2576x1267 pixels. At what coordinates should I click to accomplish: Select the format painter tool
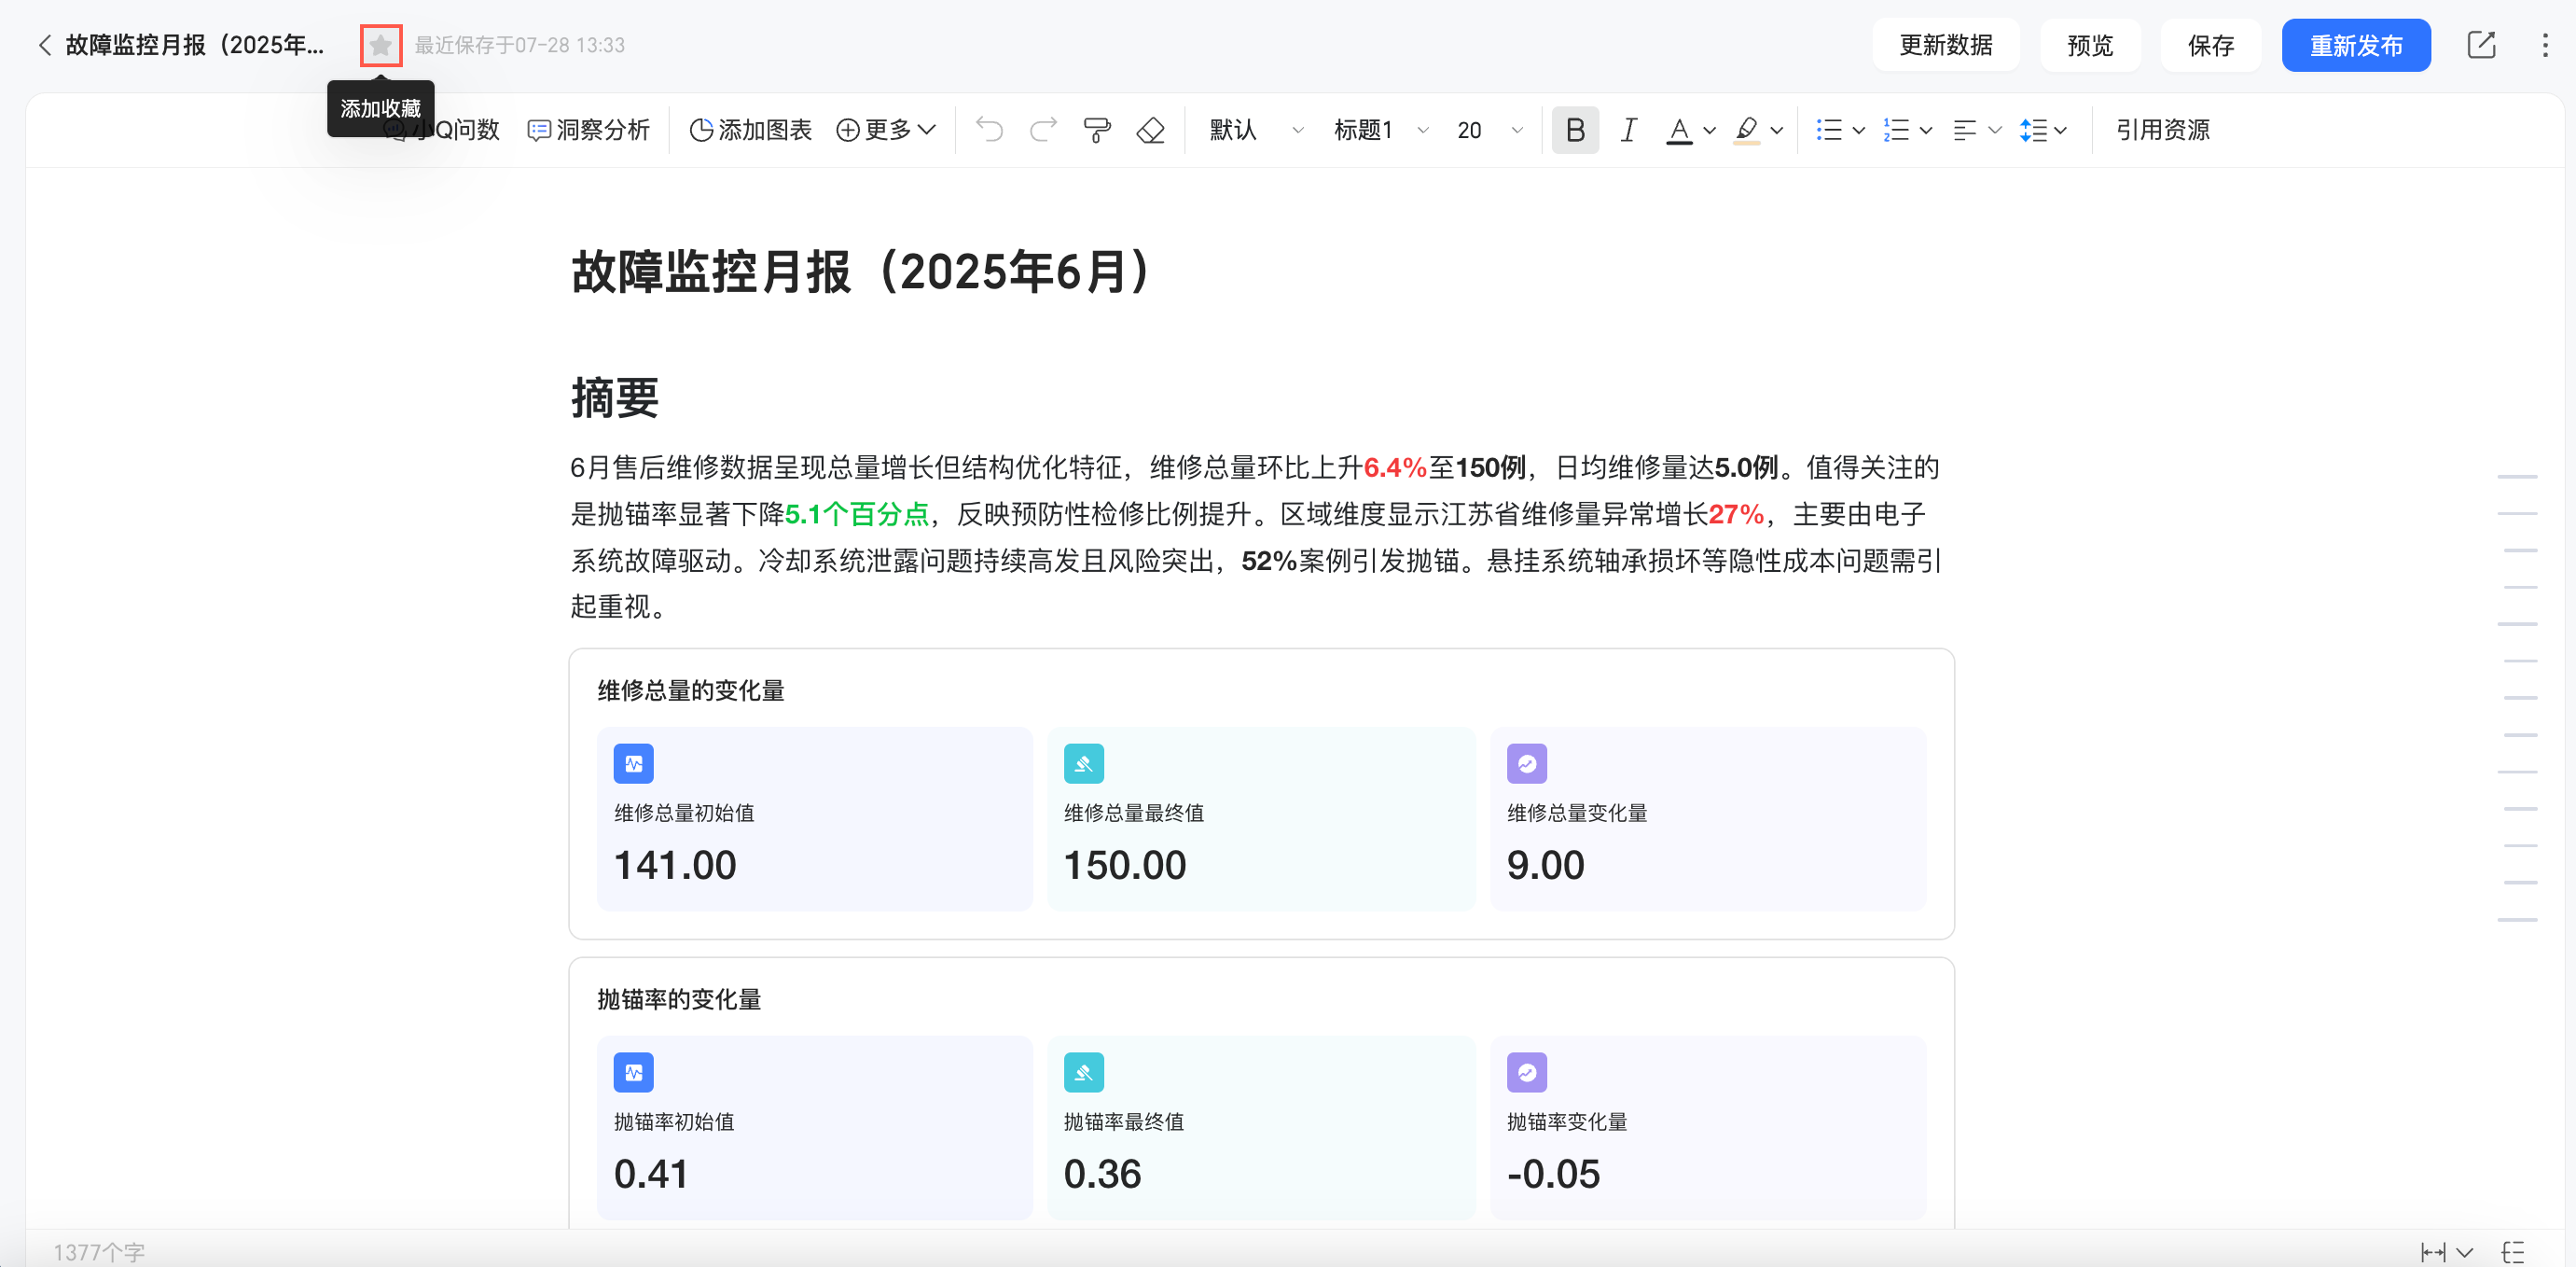(1097, 130)
